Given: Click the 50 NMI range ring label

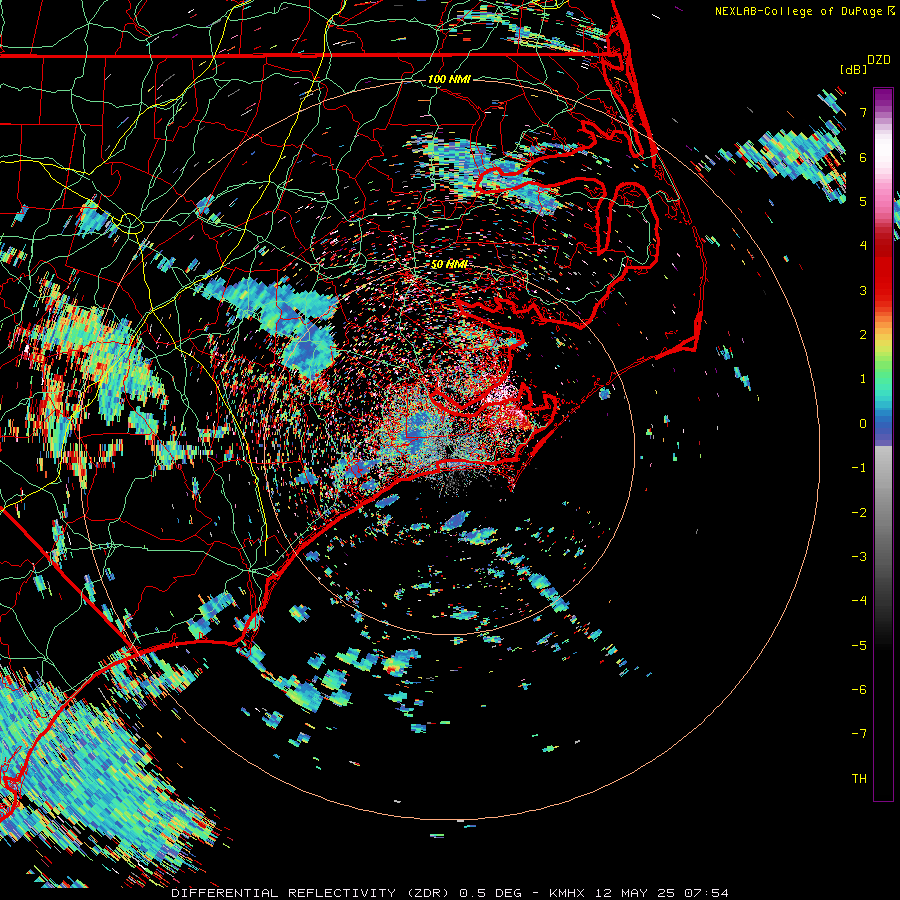Looking at the screenshot, I should (449, 264).
